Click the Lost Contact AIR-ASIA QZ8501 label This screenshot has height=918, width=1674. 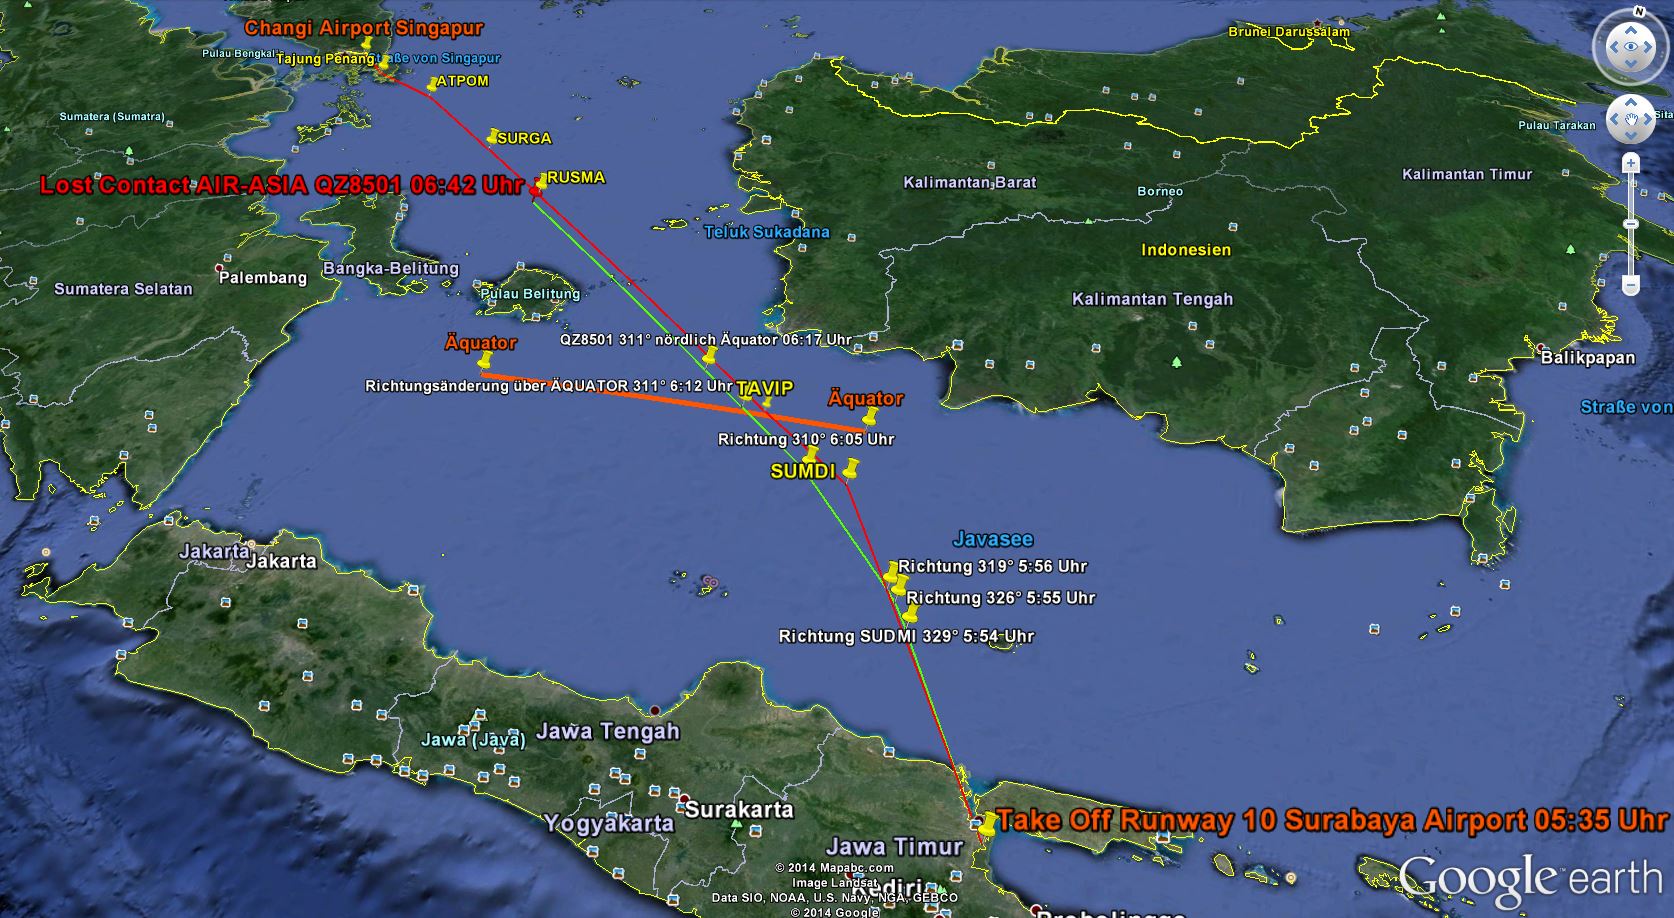(281, 185)
